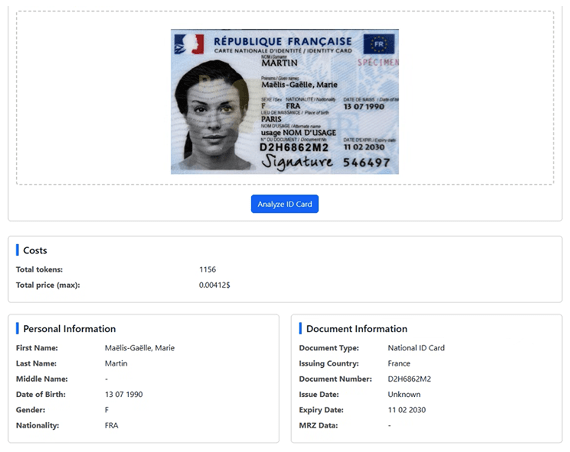Click the Issuing Country value France

pyautogui.click(x=399, y=363)
